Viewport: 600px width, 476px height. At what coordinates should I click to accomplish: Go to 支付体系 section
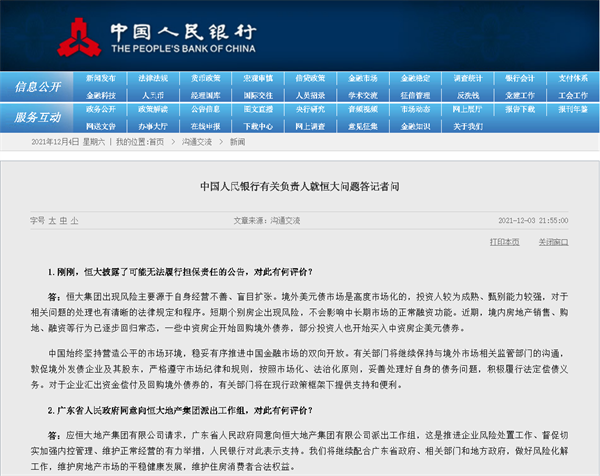coord(573,78)
